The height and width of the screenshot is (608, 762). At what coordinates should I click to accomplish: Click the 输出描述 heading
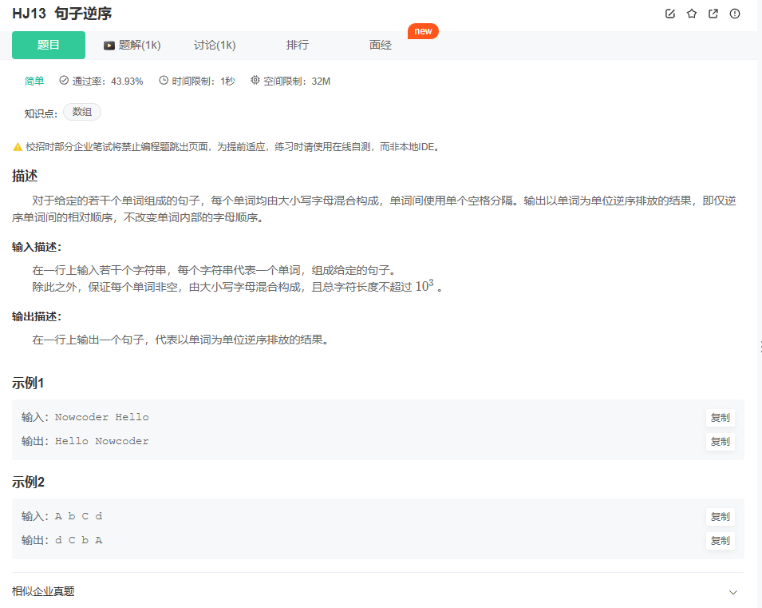[37, 316]
